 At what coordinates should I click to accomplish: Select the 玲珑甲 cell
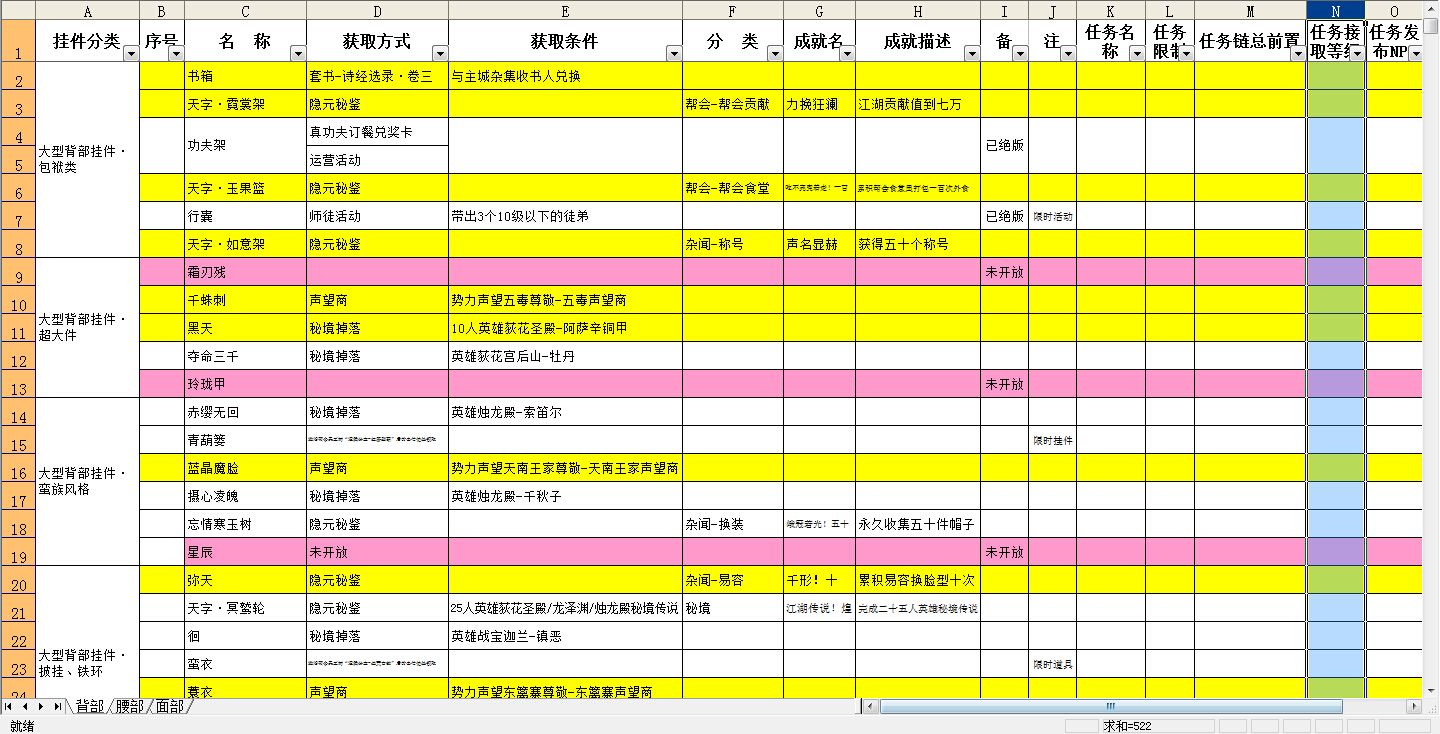(245, 384)
